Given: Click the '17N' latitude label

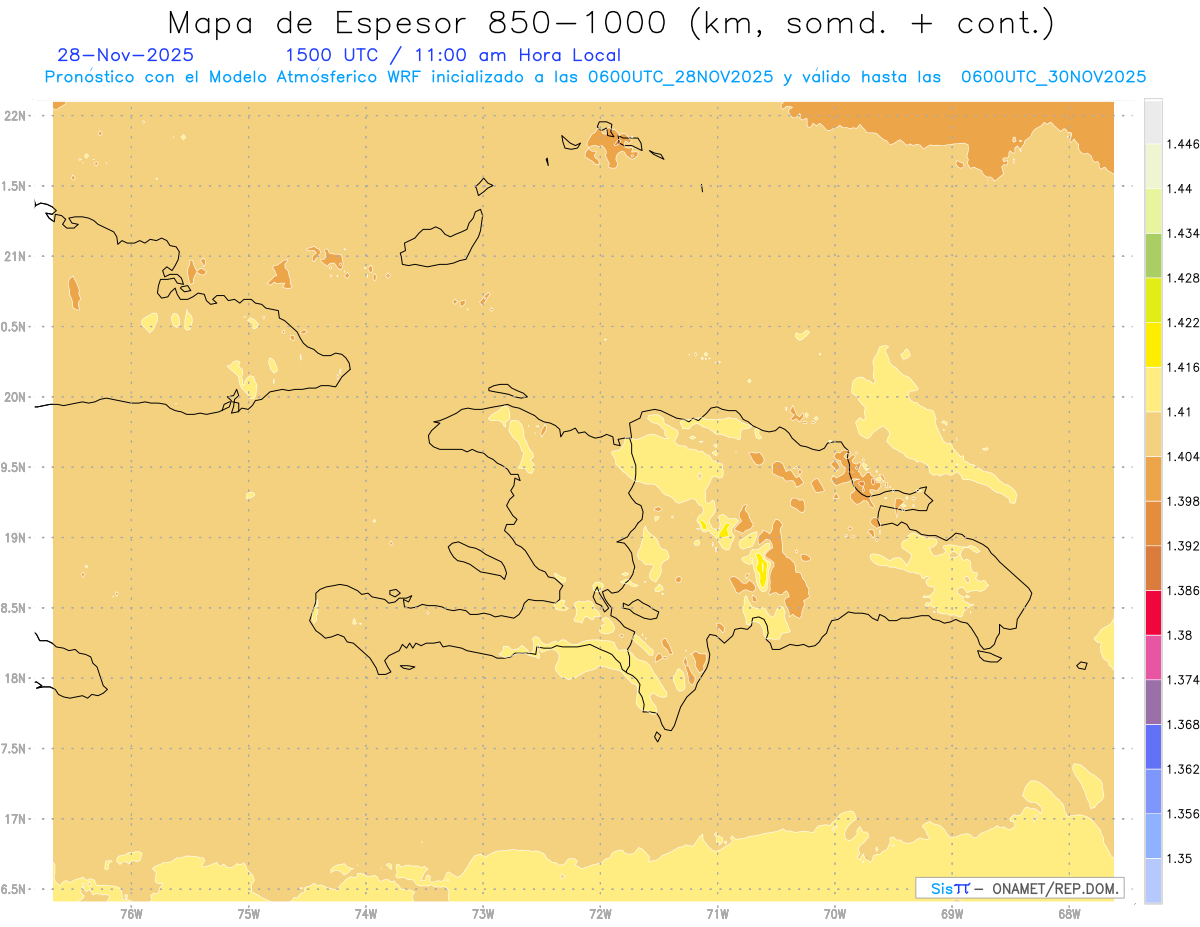Looking at the screenshot, I should tap(15, 819).
